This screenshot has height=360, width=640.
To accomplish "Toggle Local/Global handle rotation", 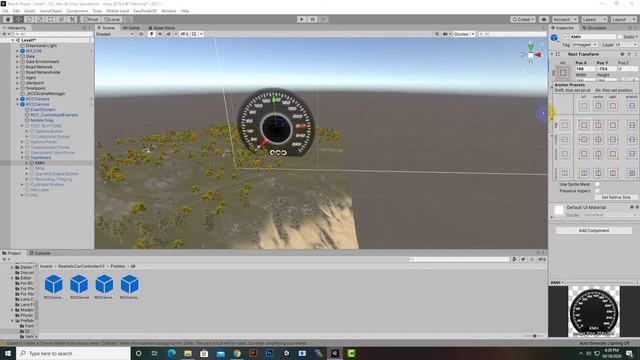I will (x=111, y=19).
